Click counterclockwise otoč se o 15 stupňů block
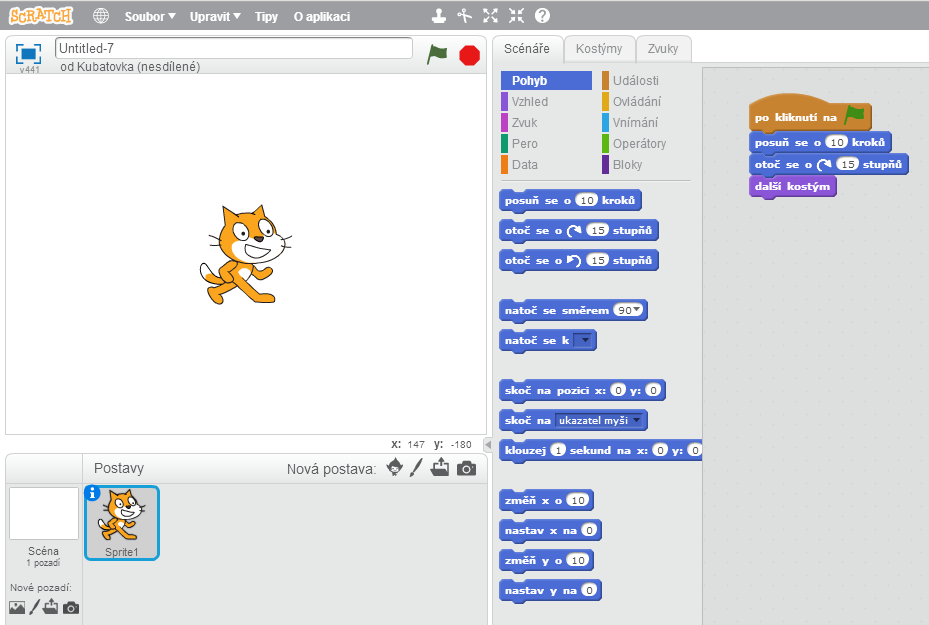The width and height of the screenshot is (929, 625). tap(579, 261)
